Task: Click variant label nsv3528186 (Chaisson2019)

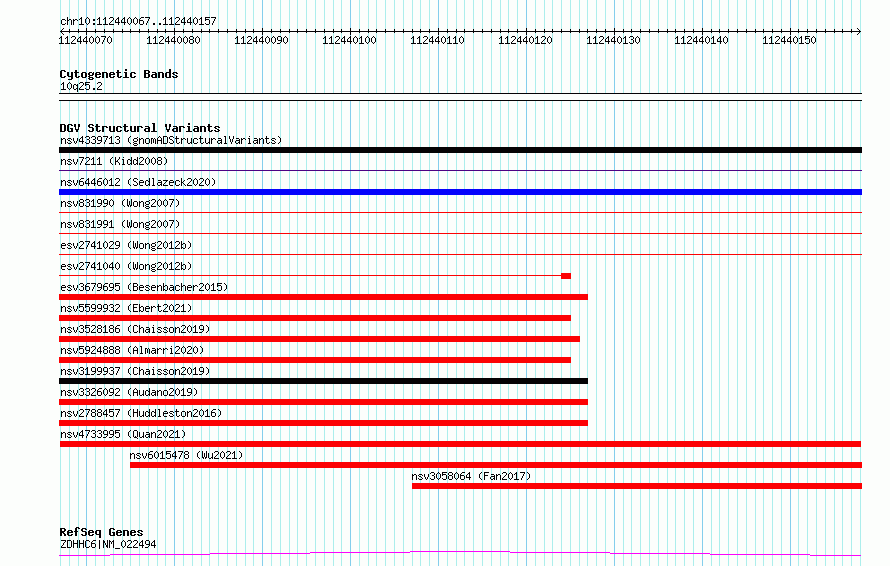Action: (135, 329)
